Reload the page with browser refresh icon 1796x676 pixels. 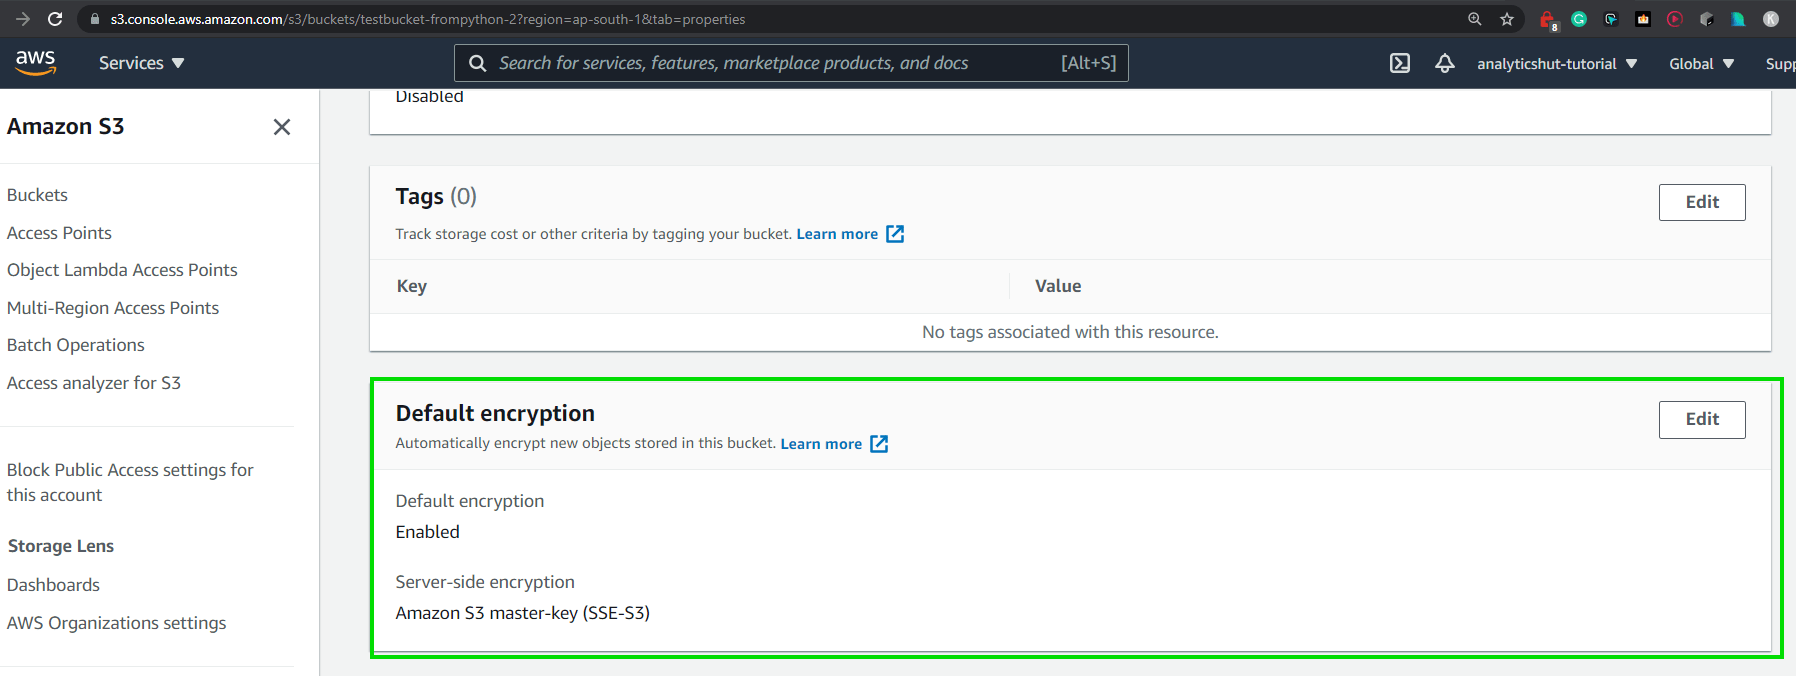(55, 19)
